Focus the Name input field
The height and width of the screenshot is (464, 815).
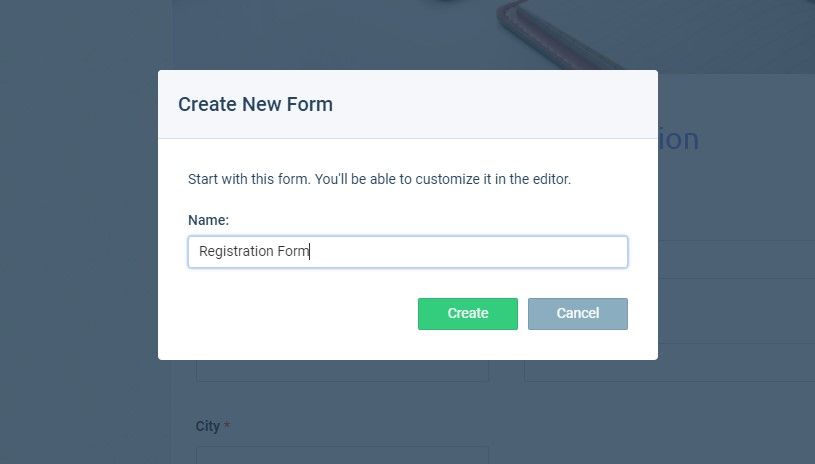point(408,251)
